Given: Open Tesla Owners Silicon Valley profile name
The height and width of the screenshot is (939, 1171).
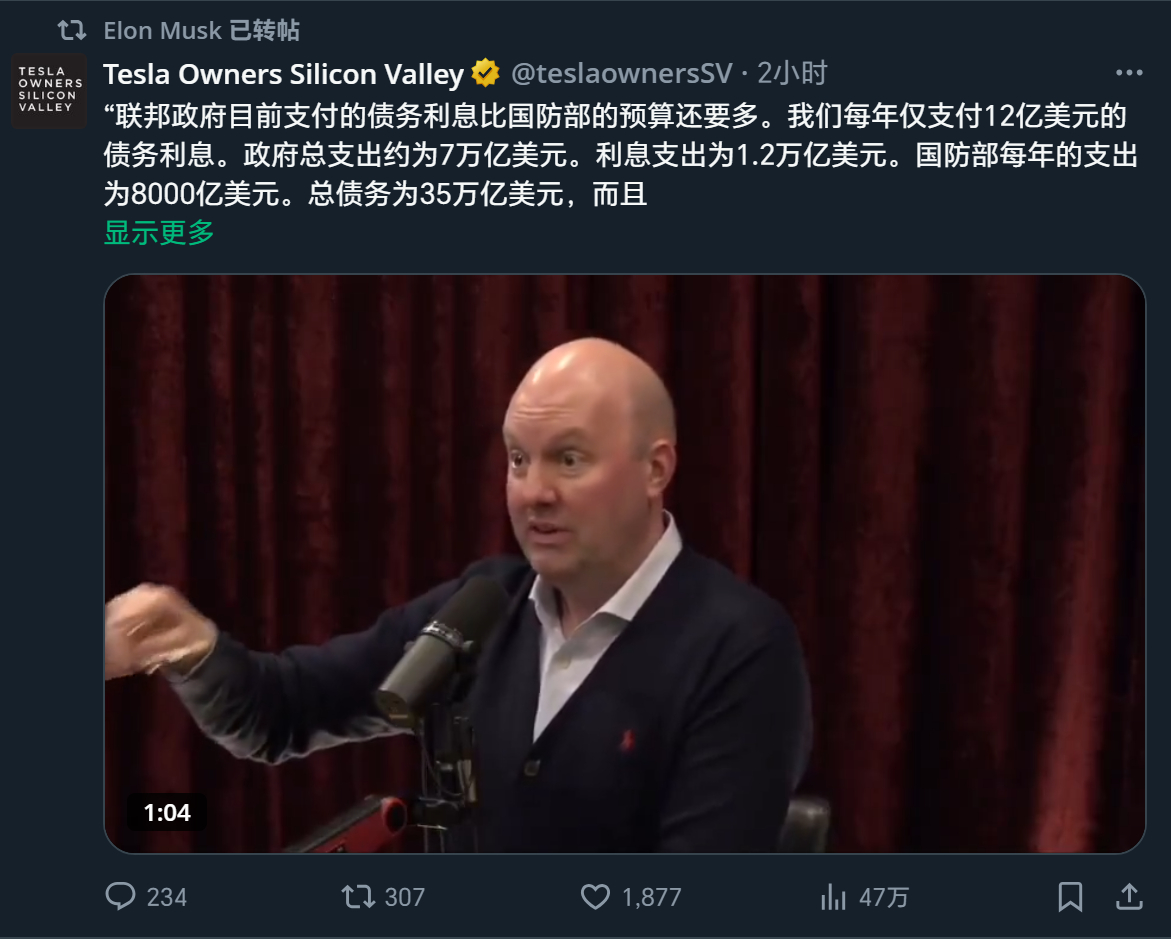Looking at the screenshot, I should tap(284, 74).
